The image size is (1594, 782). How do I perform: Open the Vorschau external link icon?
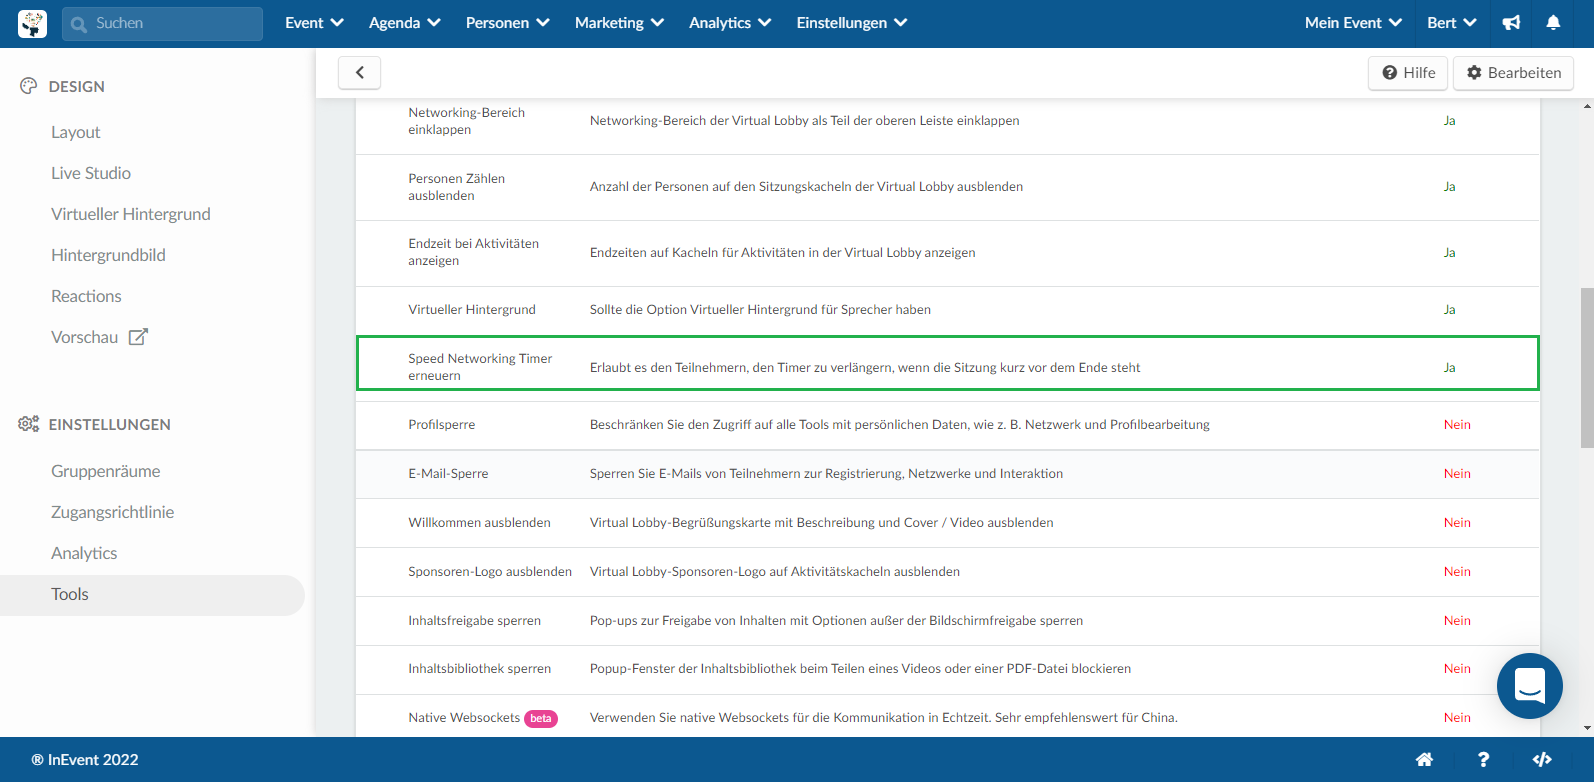138,337
